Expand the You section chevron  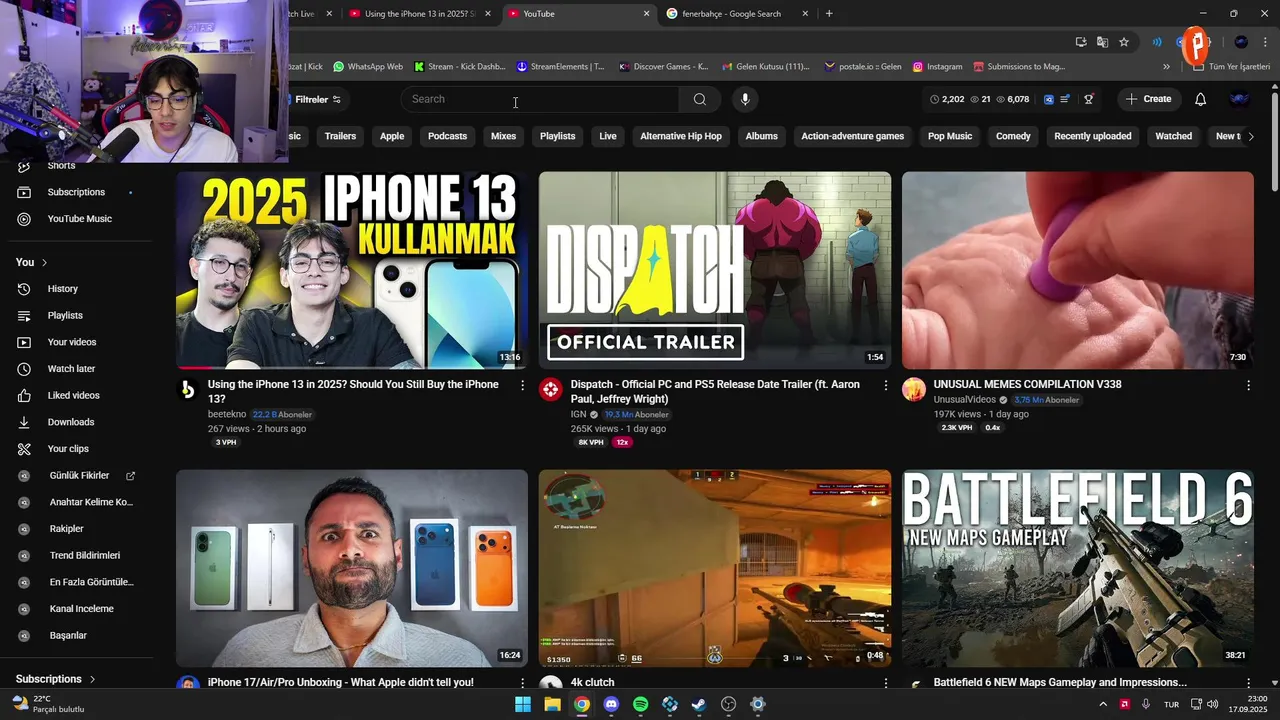(x=44, y=262)
